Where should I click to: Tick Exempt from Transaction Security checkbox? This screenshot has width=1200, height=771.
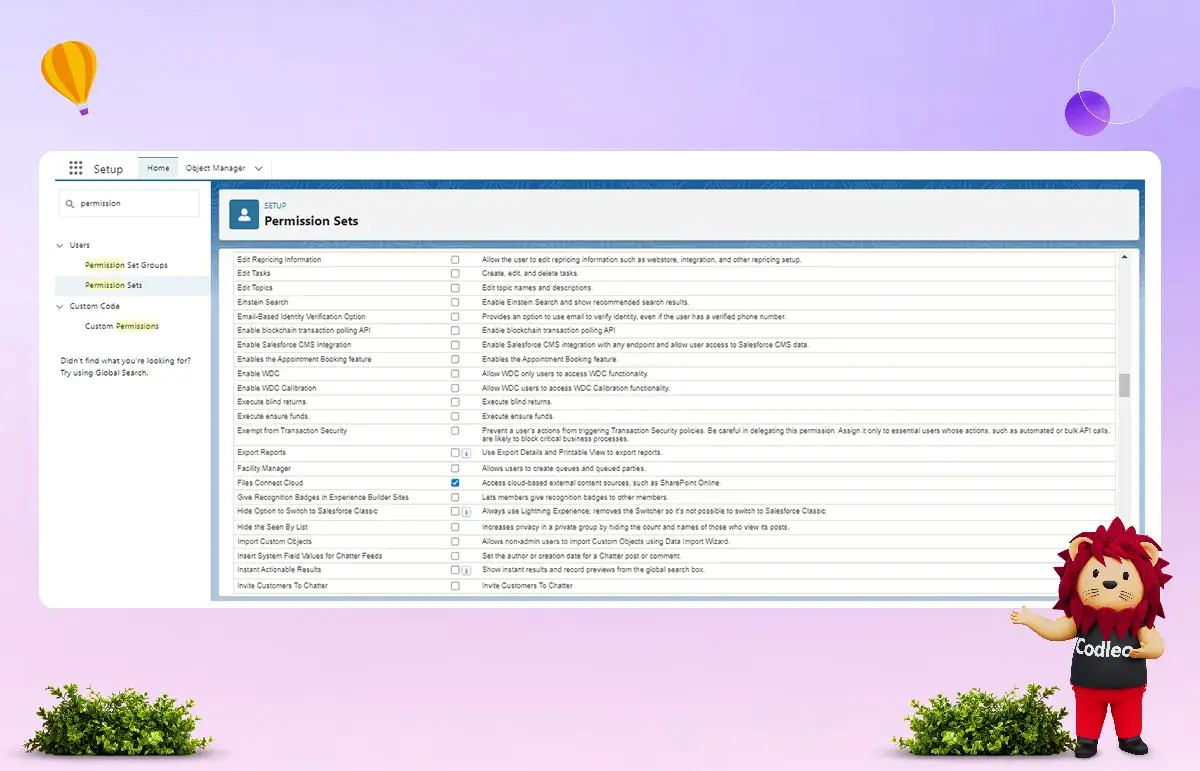pyautogui.click(x=455, y=431)
